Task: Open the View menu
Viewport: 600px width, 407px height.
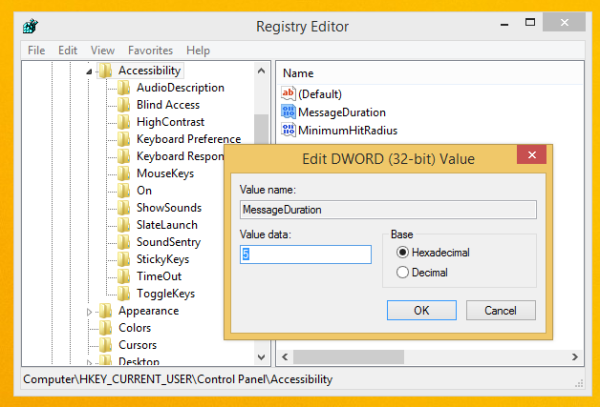Action: (103, 50)
